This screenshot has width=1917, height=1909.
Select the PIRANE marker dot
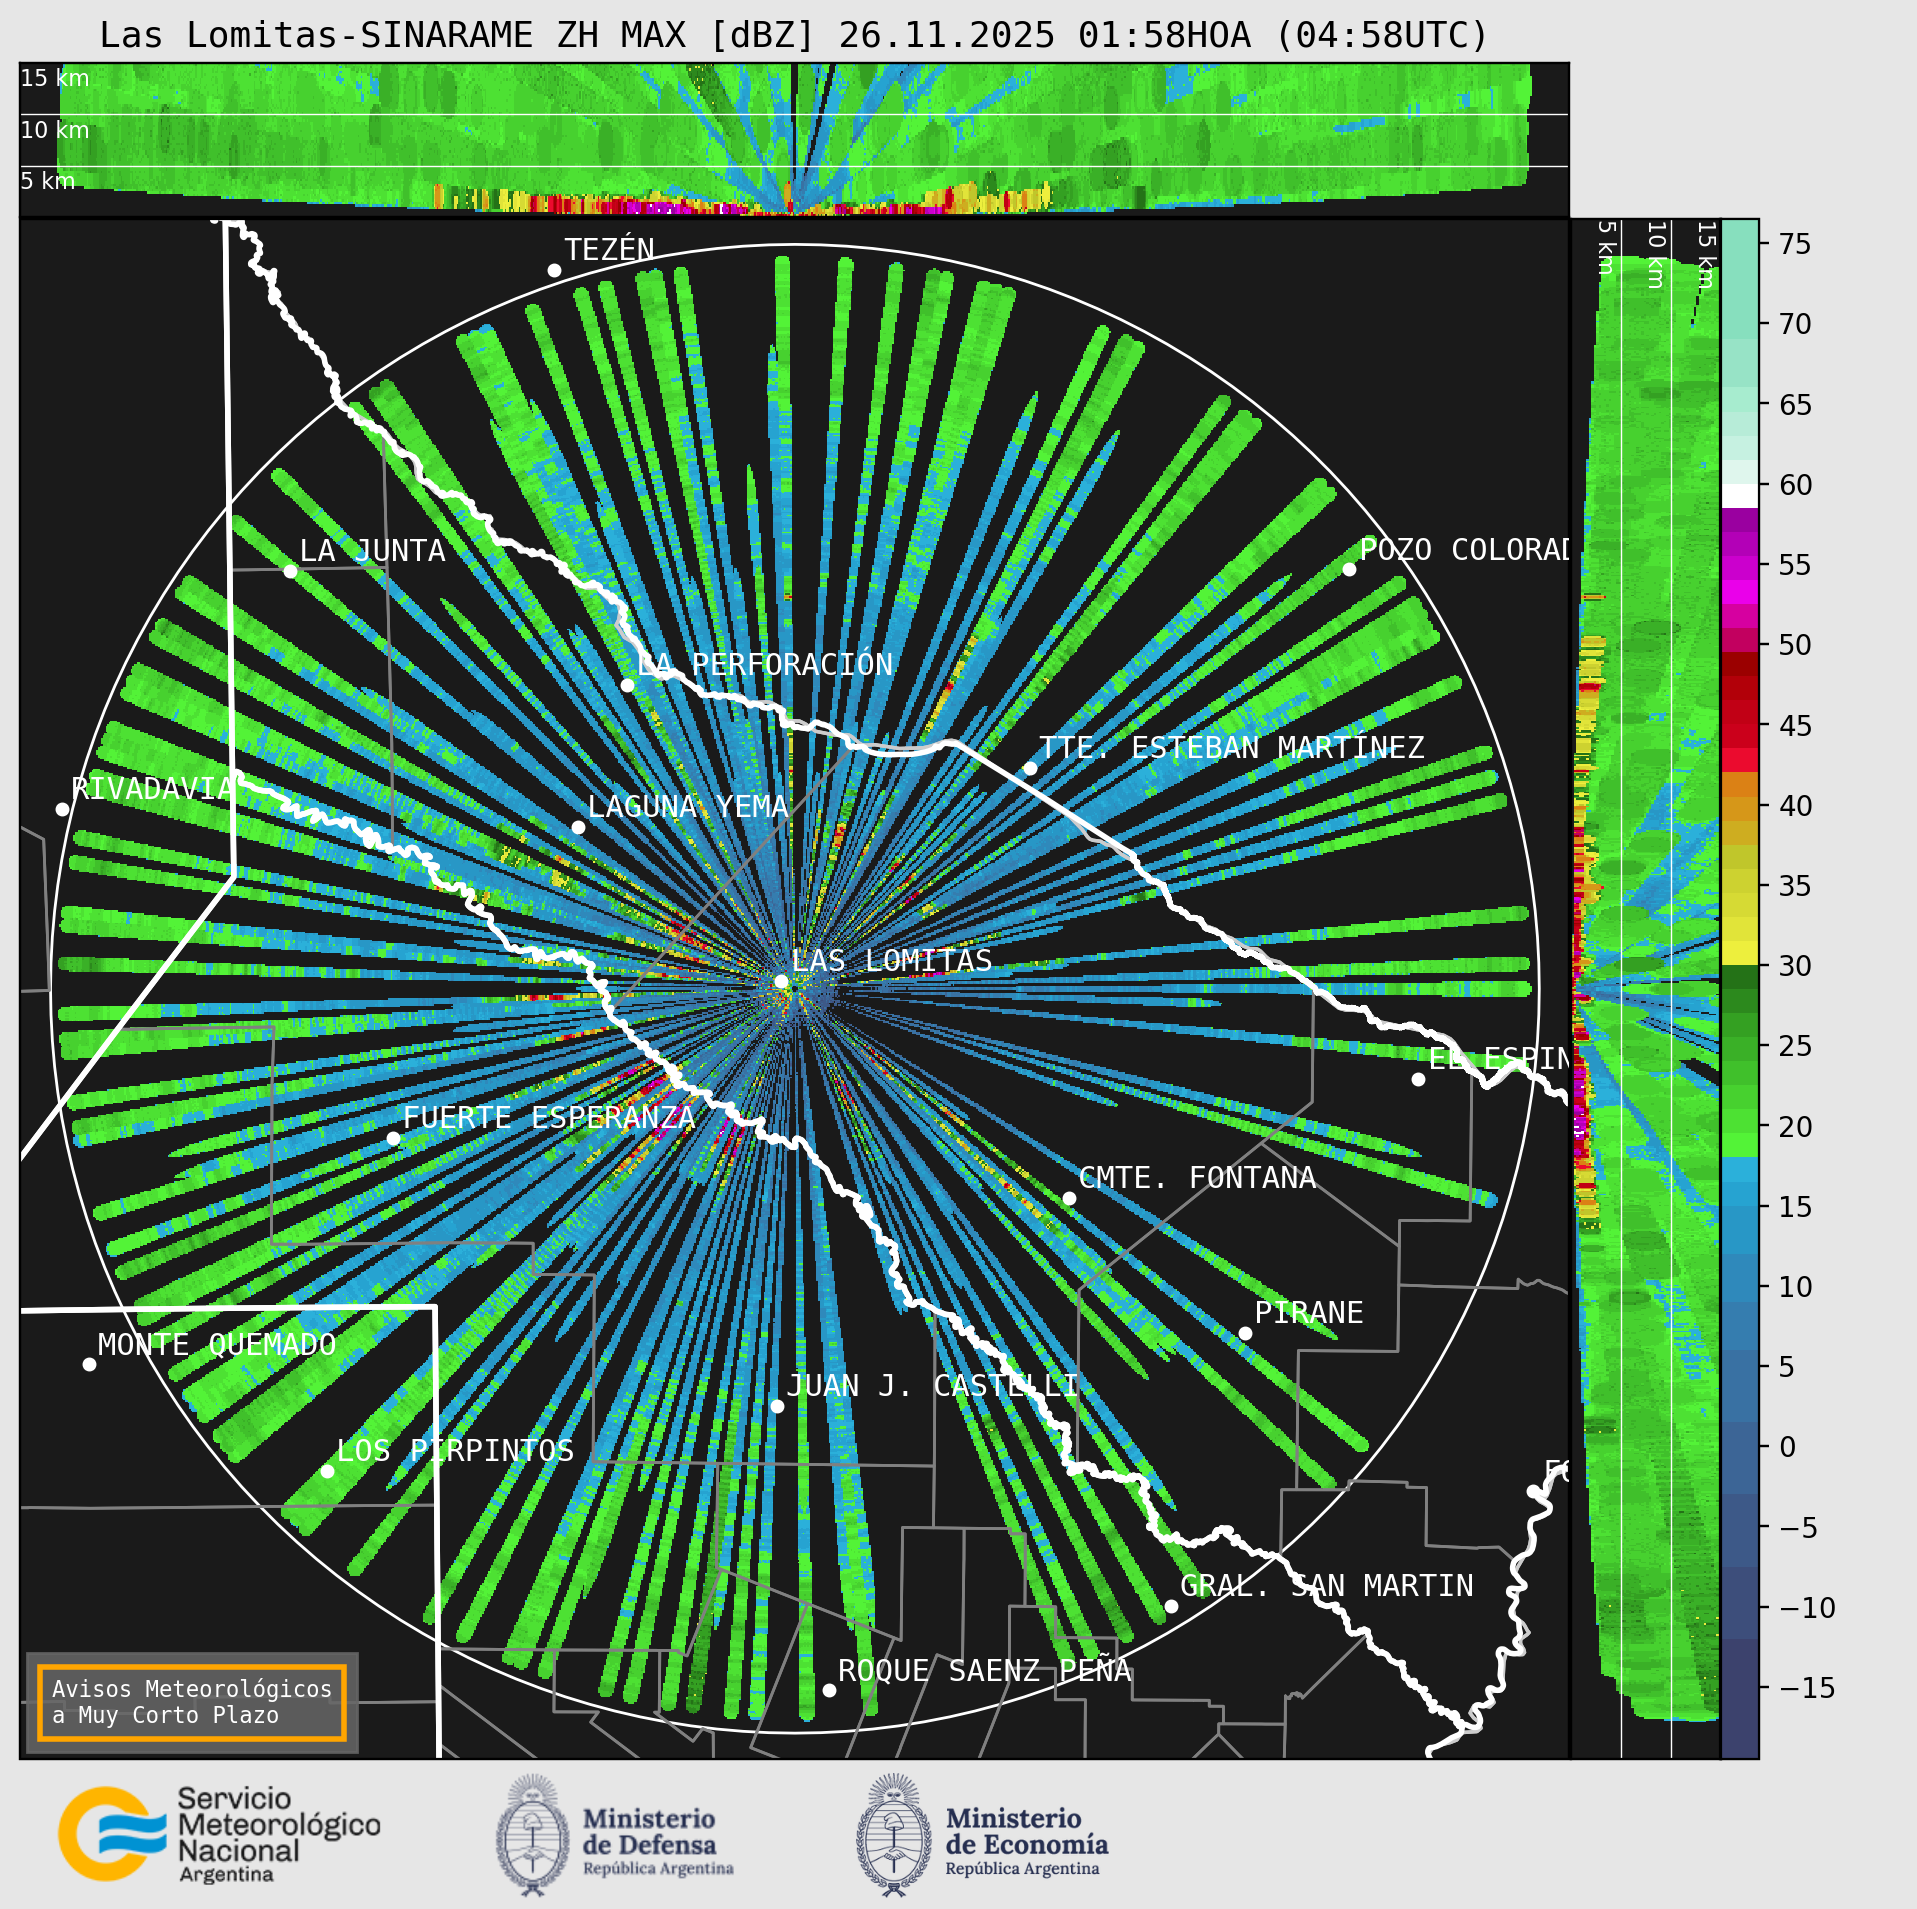(1245, 1333)
